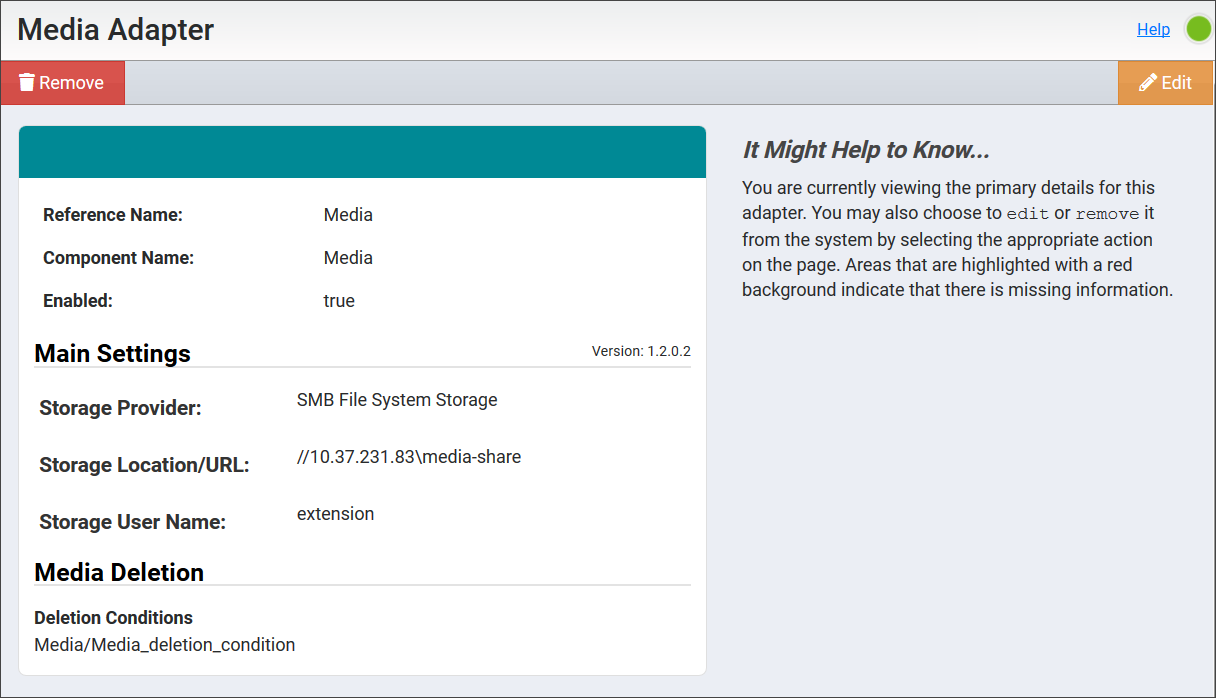Select the Storage Provider value SMB File System Storage

(x=397, y=399)
